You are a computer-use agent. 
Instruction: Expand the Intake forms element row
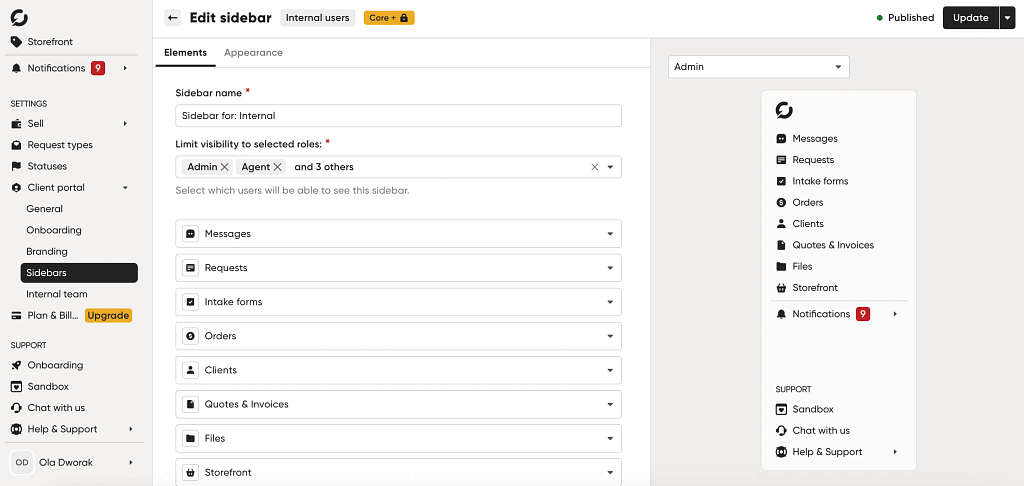(x=610, y=302)
